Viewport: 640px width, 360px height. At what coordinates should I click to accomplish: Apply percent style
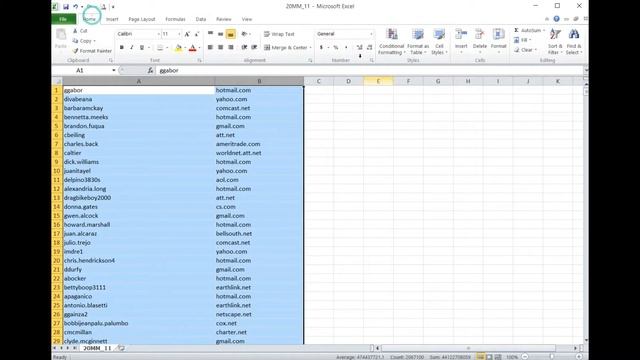tap(336, 48)
